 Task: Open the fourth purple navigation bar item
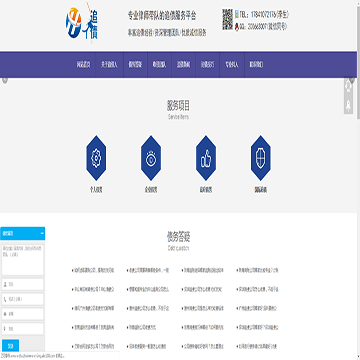159,65
